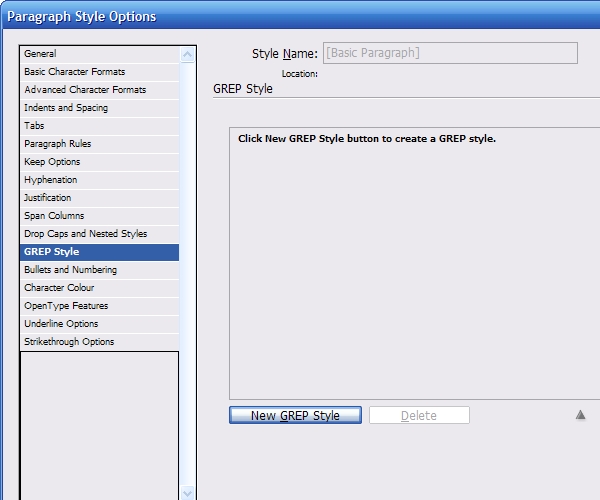The width and height of the screenshot is (600, 500).
Task: Click the New GREP Style button
Action: [295, 415]
